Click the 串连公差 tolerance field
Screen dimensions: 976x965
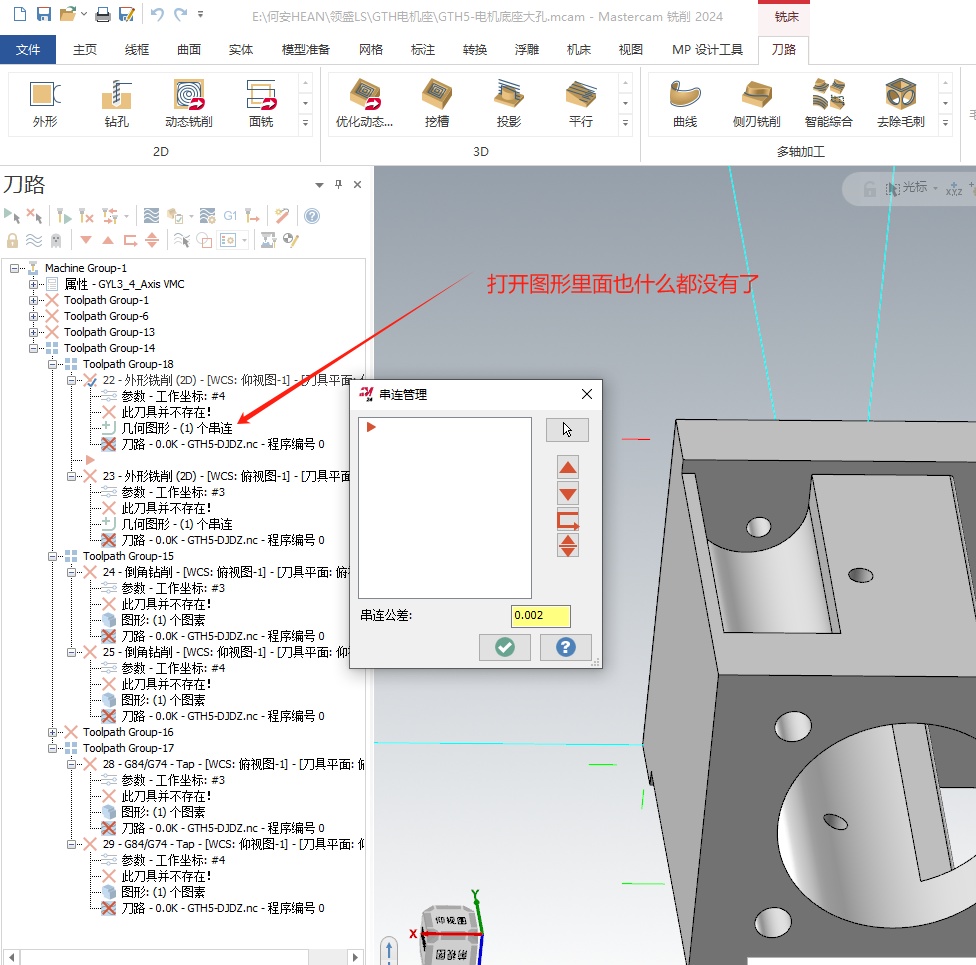pyautogui.click(x=540, y=615)
